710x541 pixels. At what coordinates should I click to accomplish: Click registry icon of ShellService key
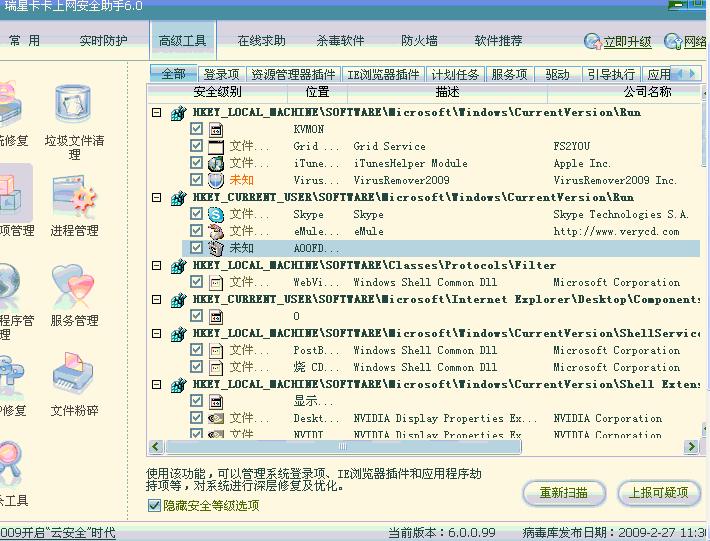point(179,334)
